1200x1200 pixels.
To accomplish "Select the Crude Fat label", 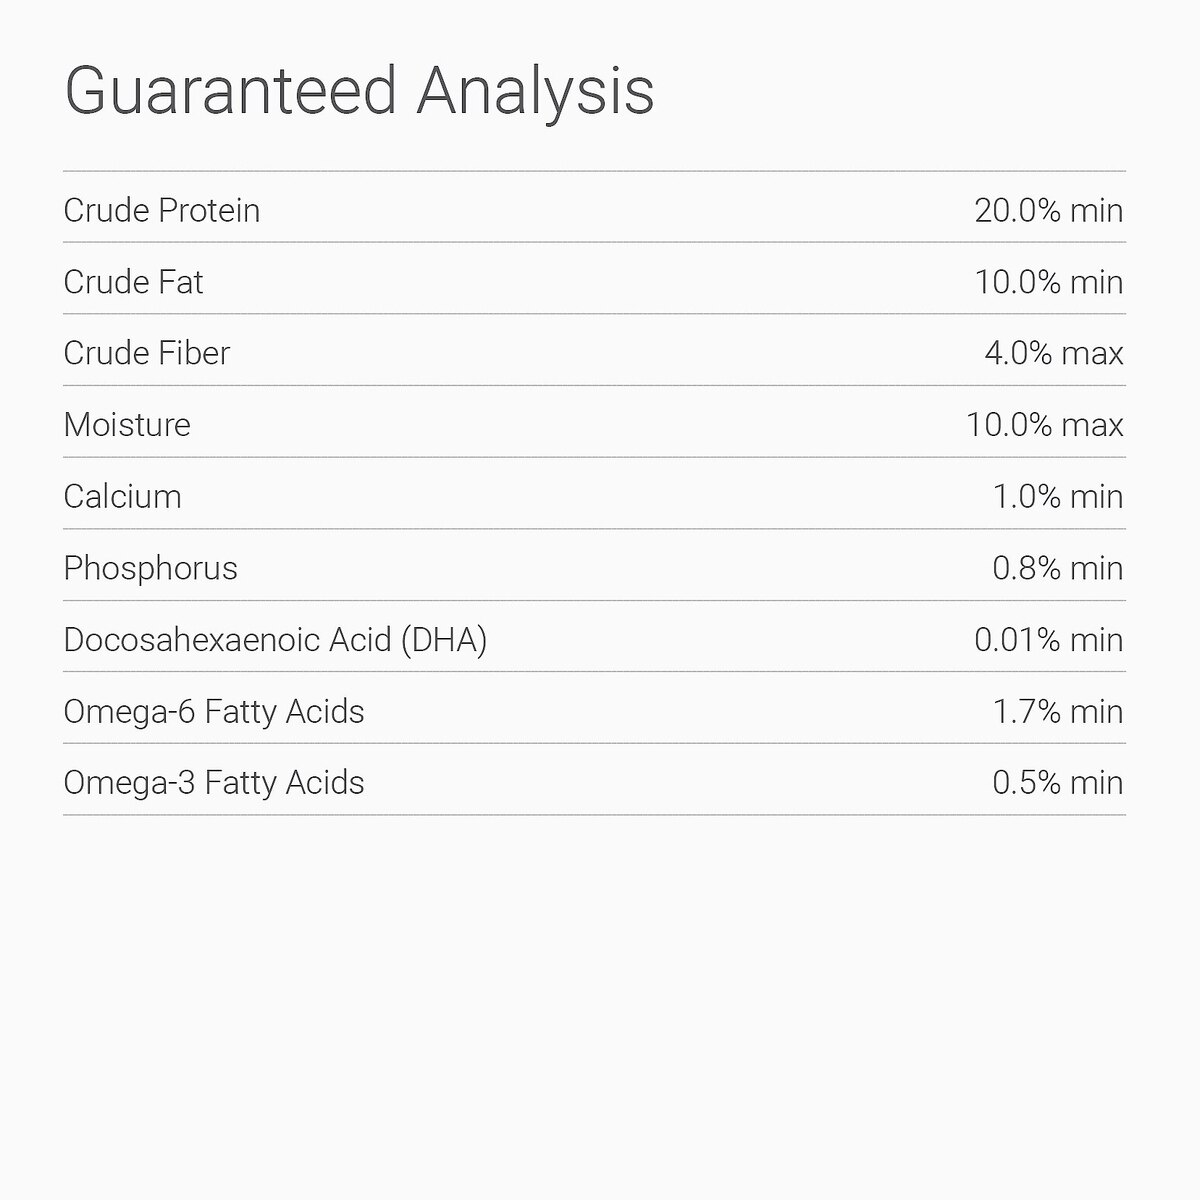I will (x=133, y=282).
